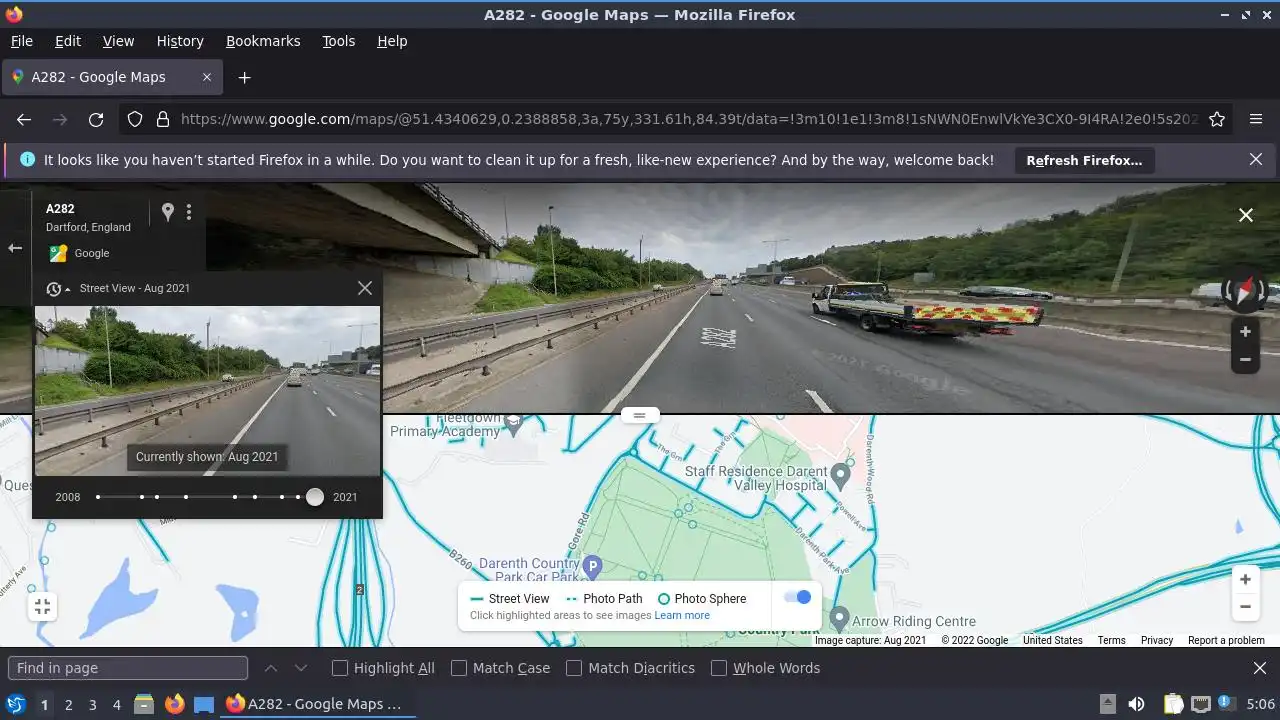Select the first timeline point near 2008
Viewport: 1280px width, 720px height.
(98, 497)
